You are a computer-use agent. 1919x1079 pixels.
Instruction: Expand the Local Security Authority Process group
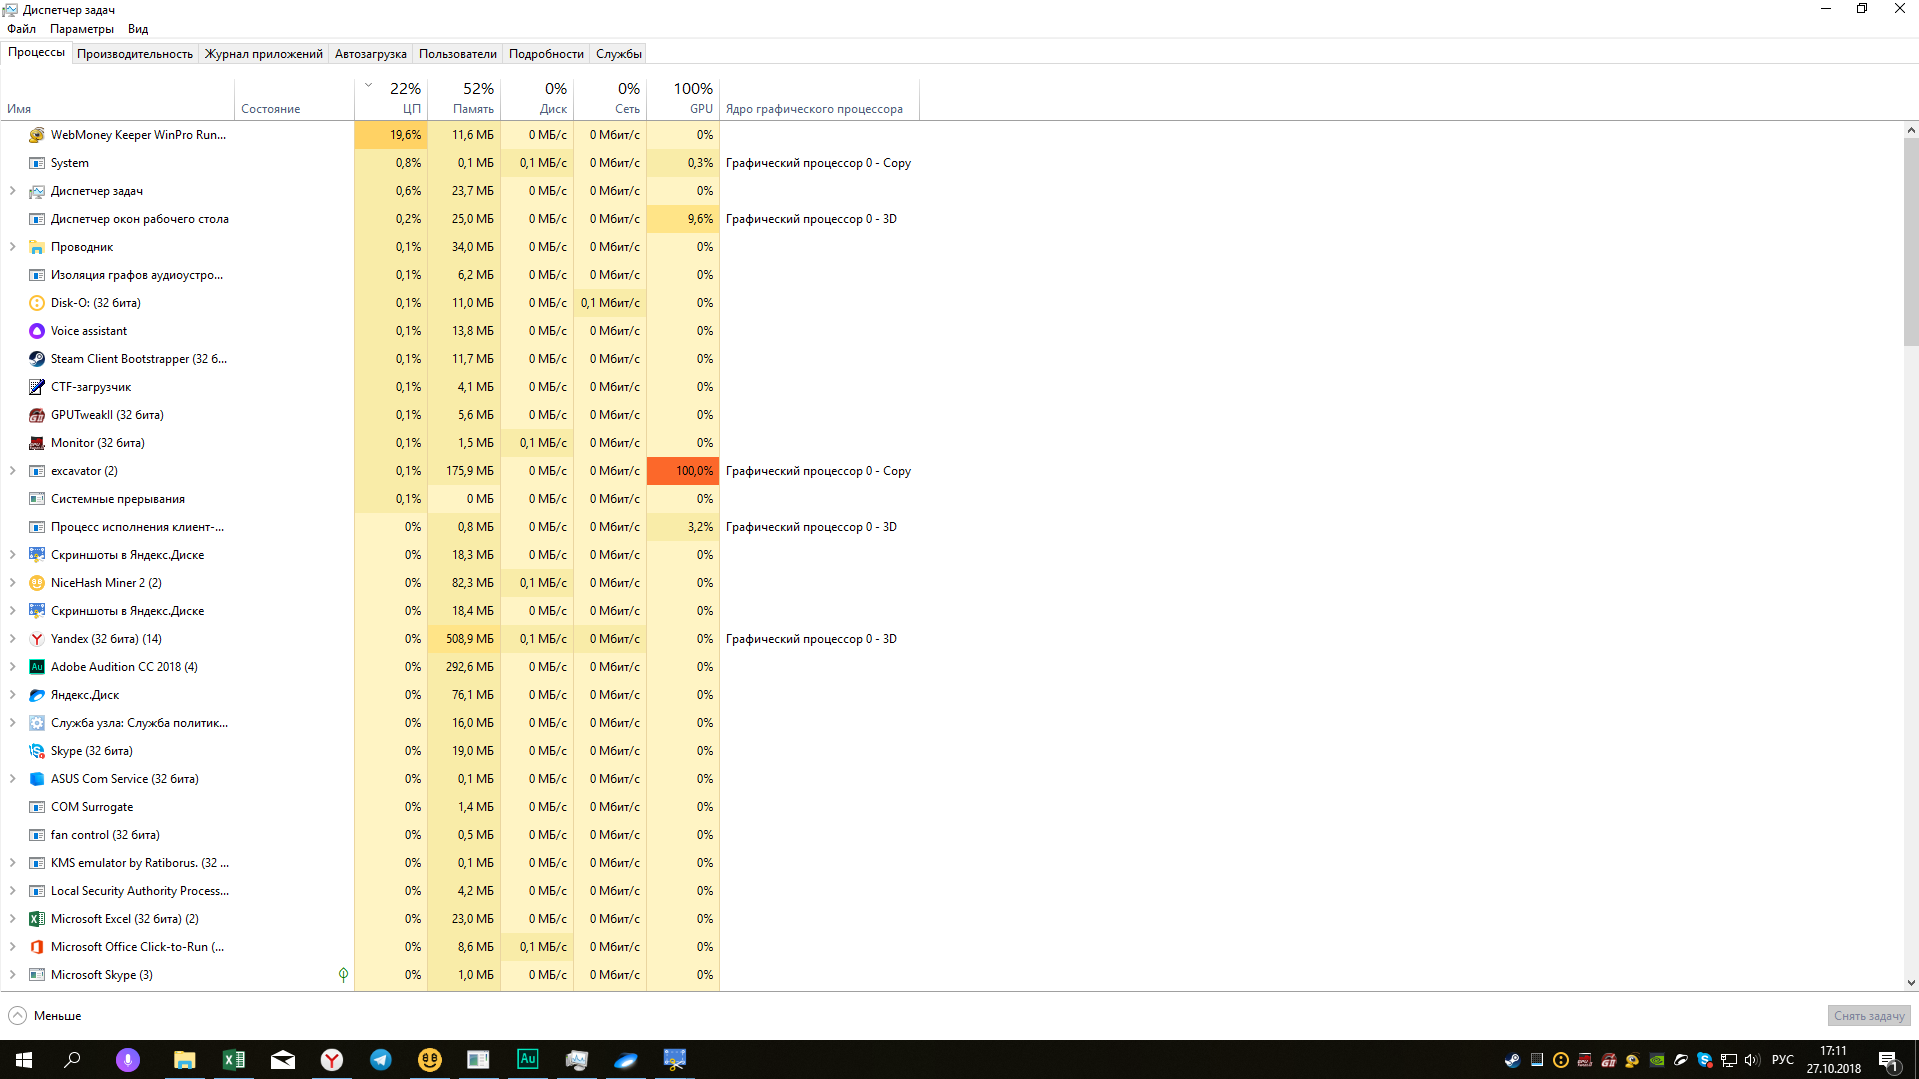pos(12,891)
